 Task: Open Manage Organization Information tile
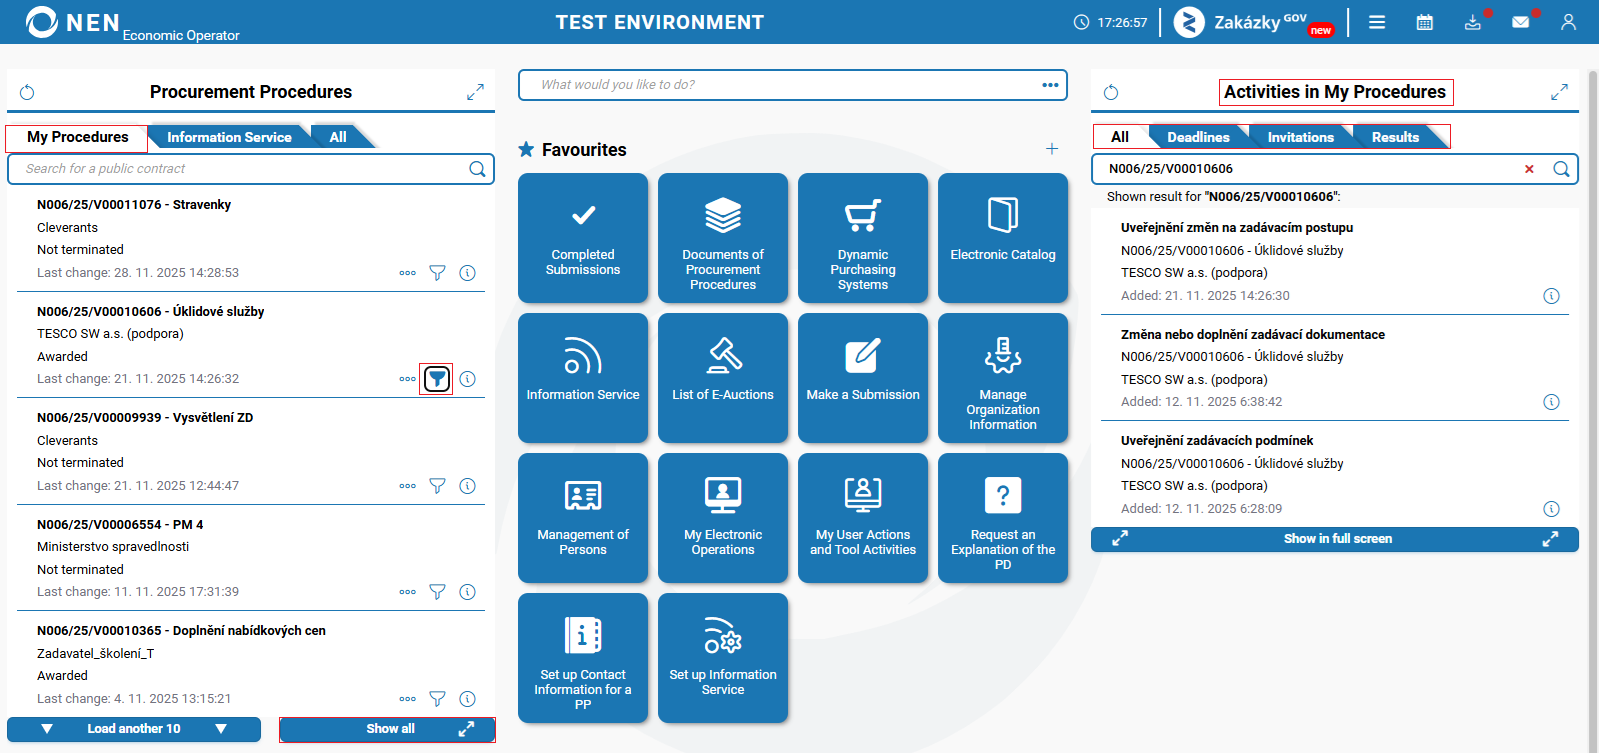click(x=1003, y=378)
